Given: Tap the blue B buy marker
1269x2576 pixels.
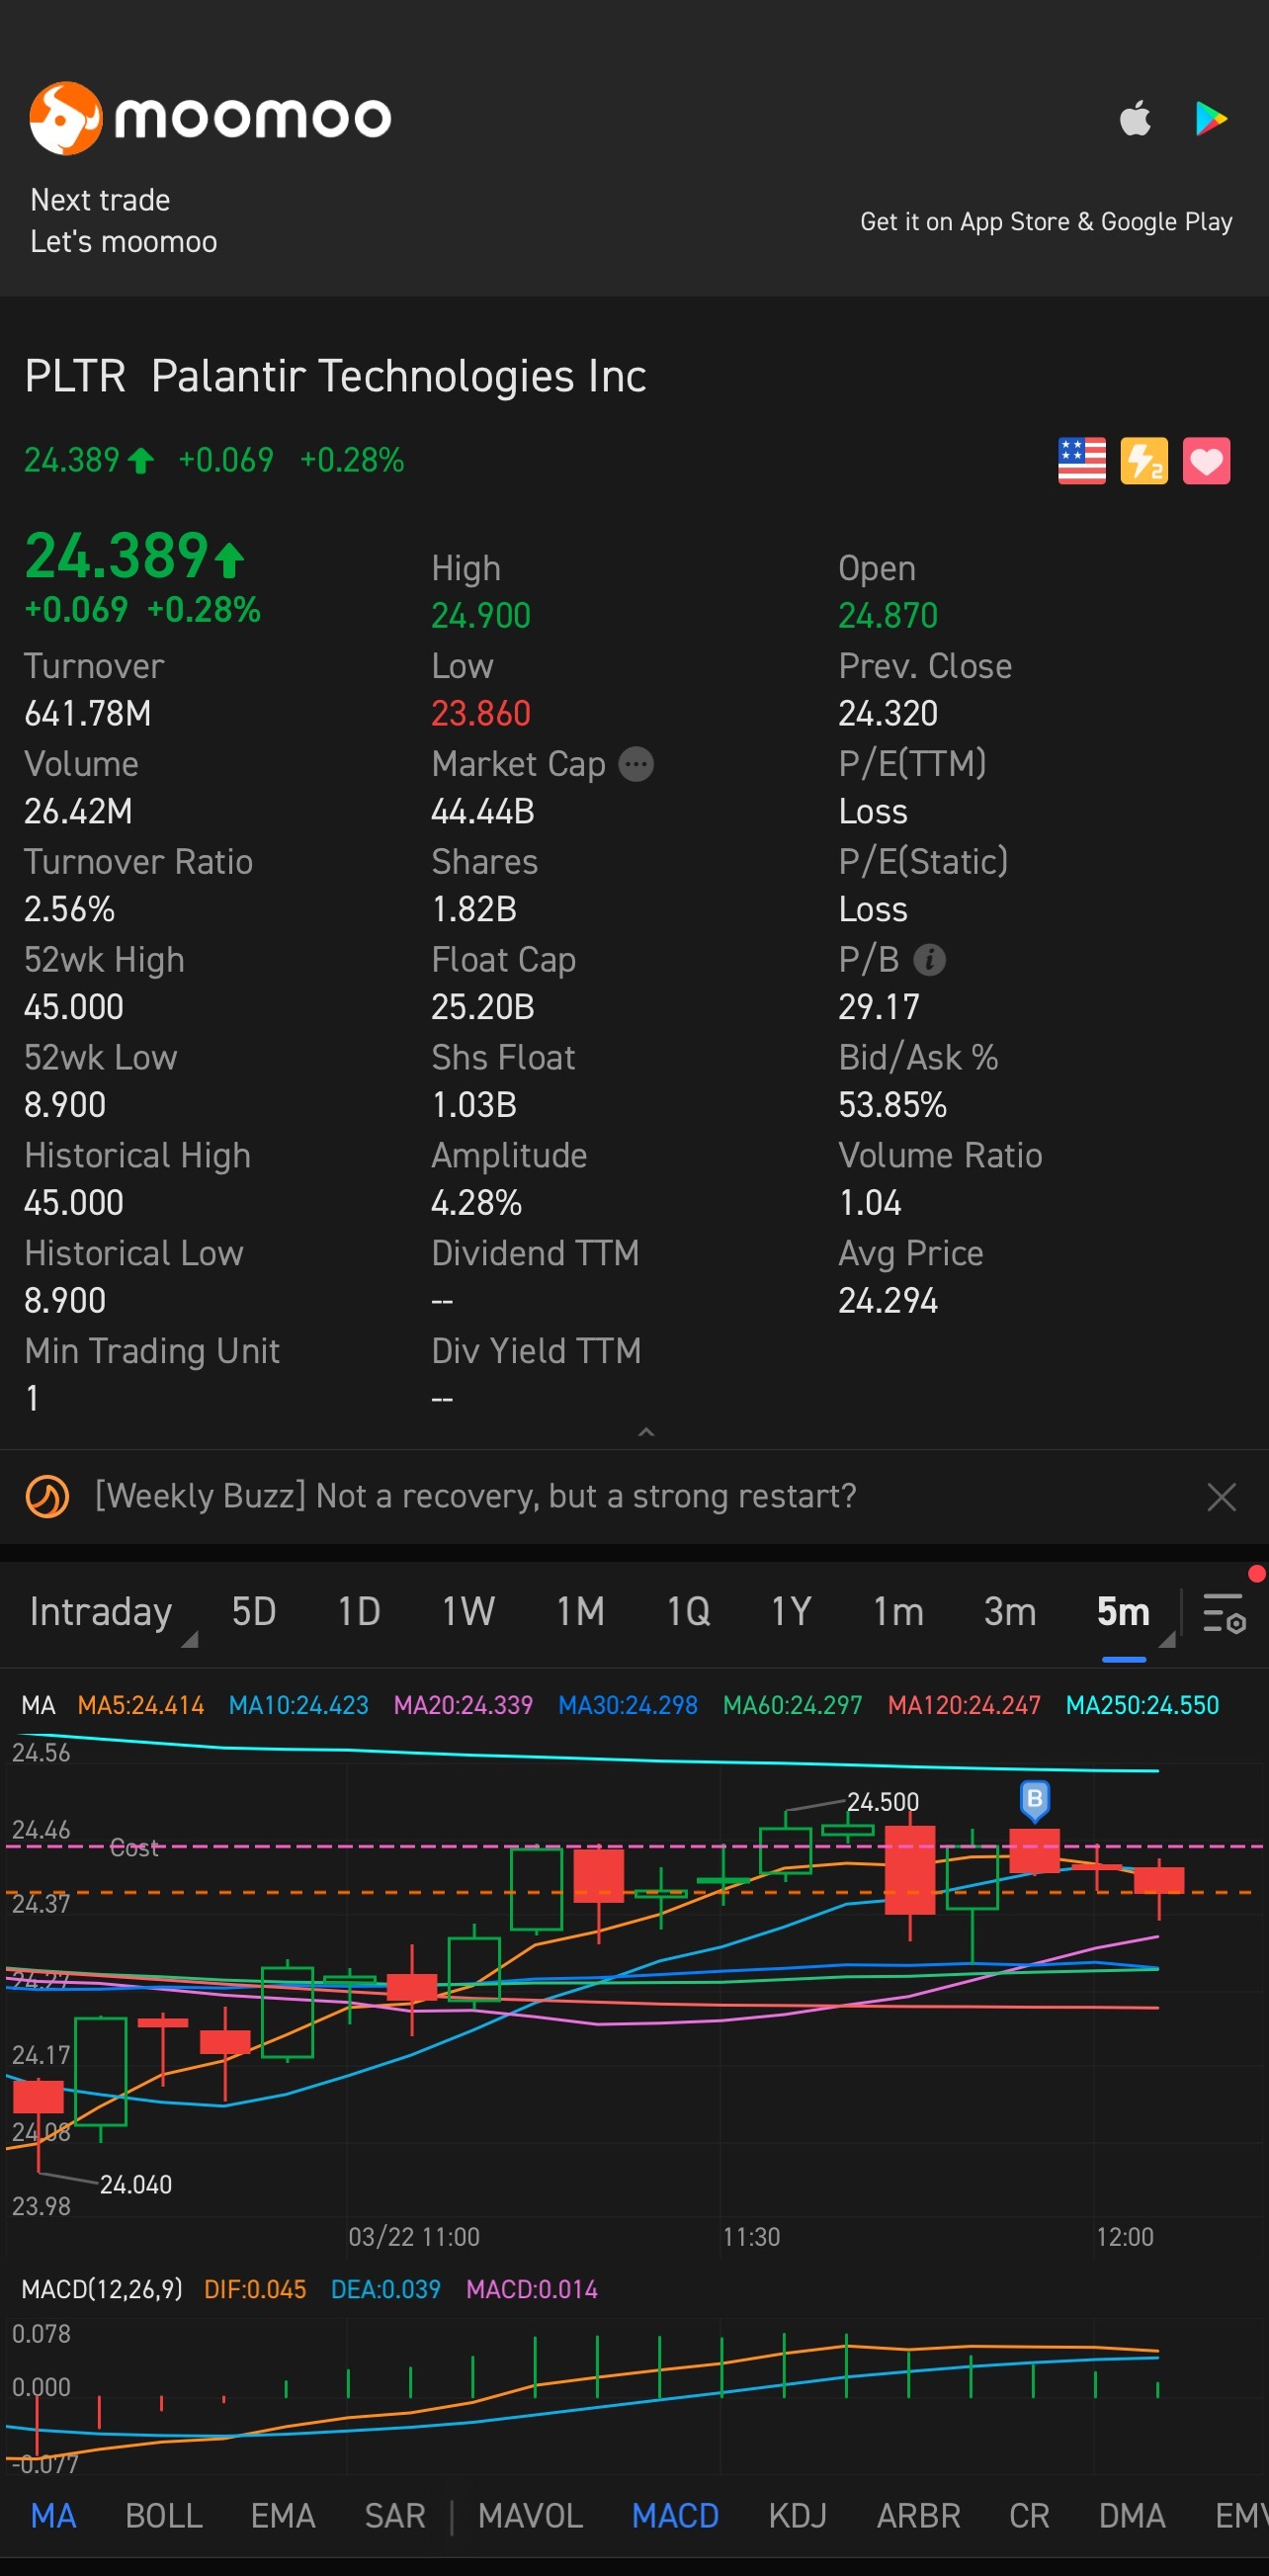Looking at the screenshot, I should point(1035,1801).
